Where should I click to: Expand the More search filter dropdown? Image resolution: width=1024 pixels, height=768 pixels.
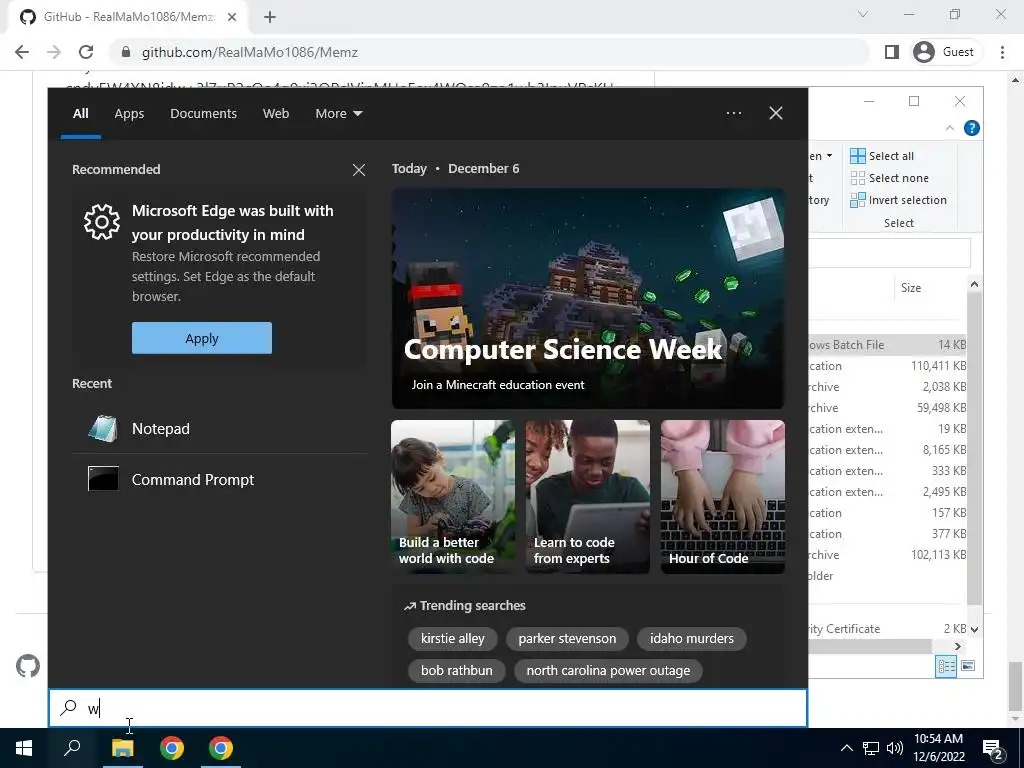coord(338,114)
